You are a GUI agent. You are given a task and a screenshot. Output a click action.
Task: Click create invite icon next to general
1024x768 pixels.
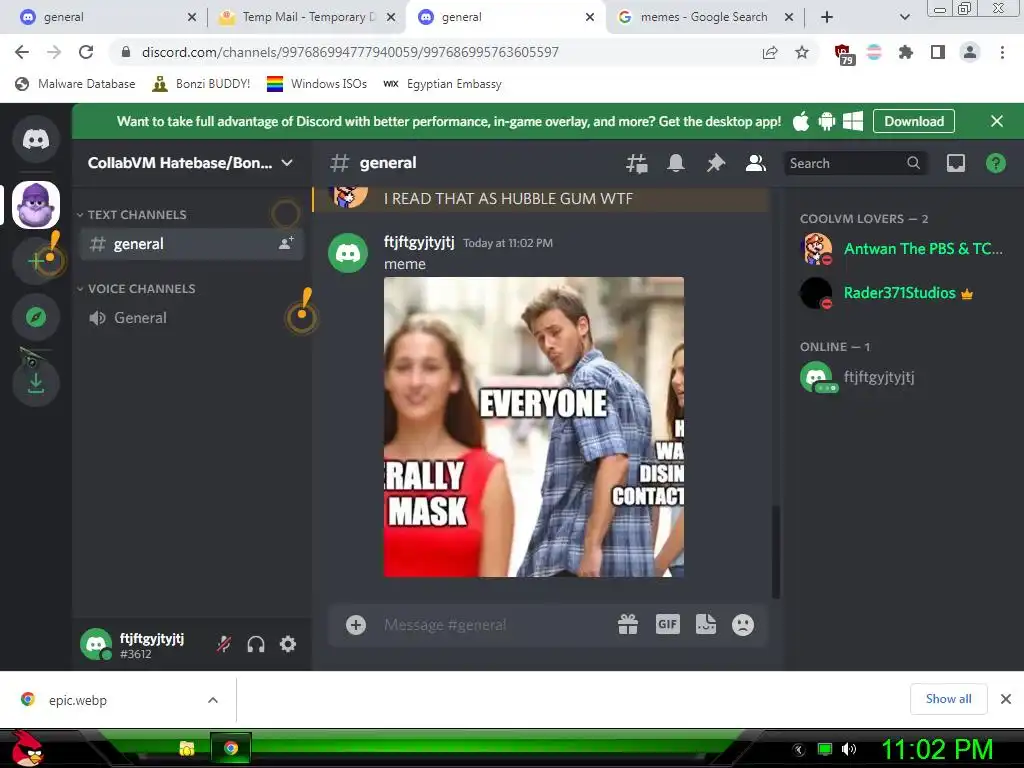coord(286,244)
